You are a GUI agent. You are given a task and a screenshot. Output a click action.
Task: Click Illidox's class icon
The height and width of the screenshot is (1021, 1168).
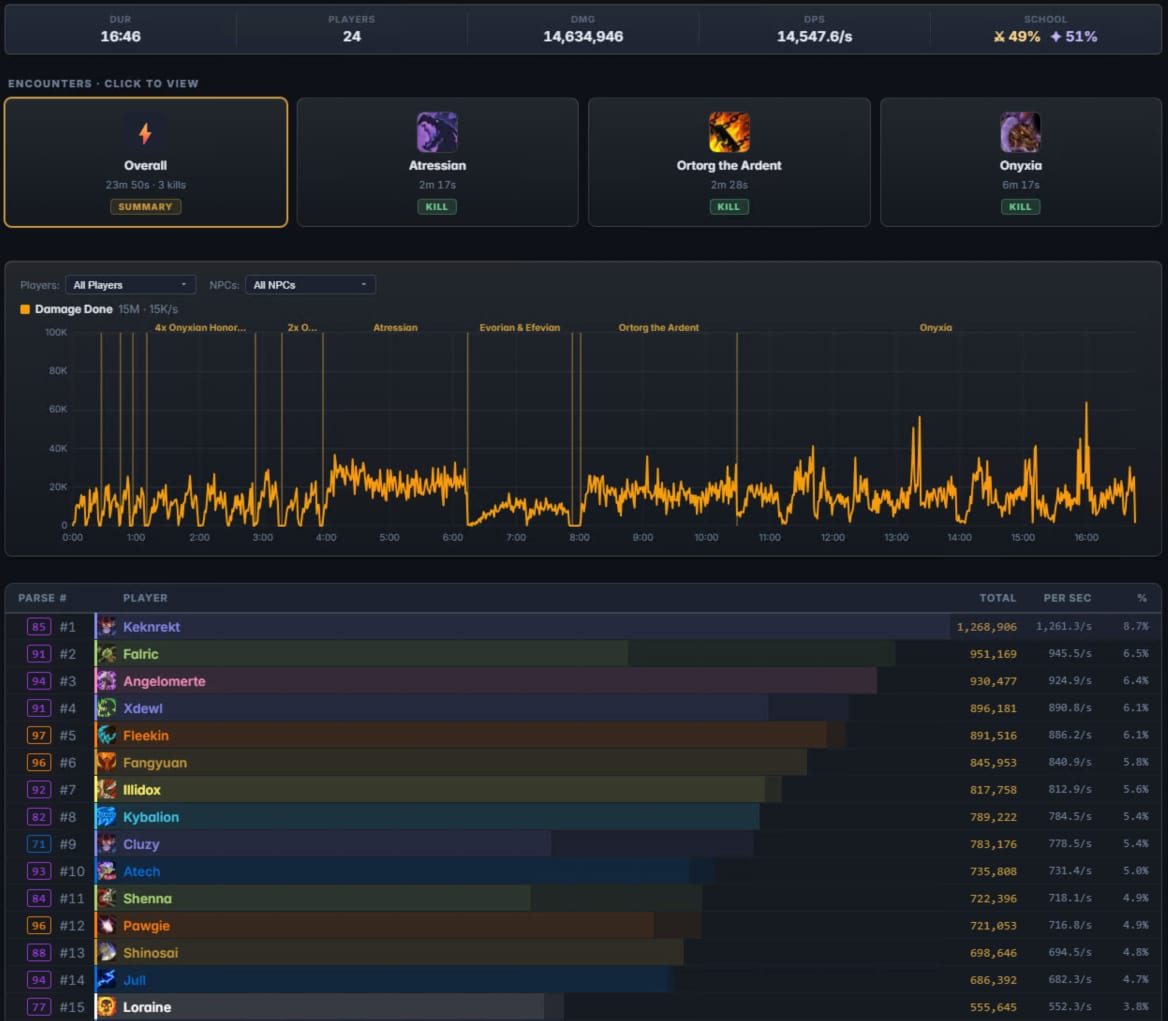(107, 790)
